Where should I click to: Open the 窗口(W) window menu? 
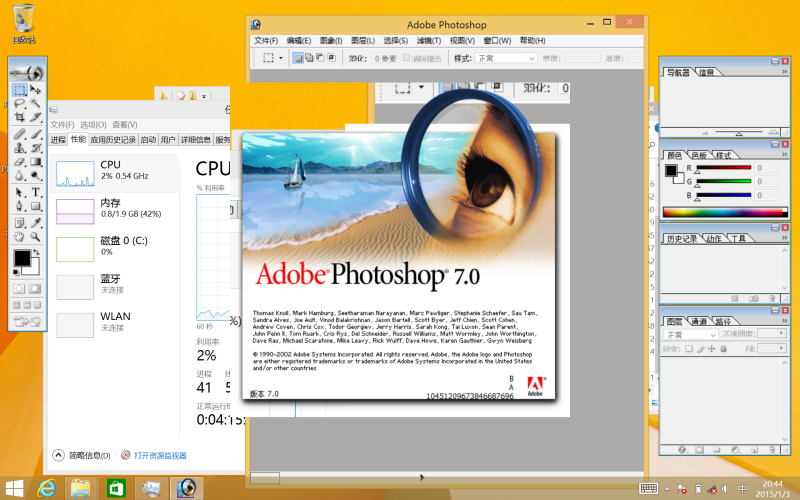click(x=497, y=40)
